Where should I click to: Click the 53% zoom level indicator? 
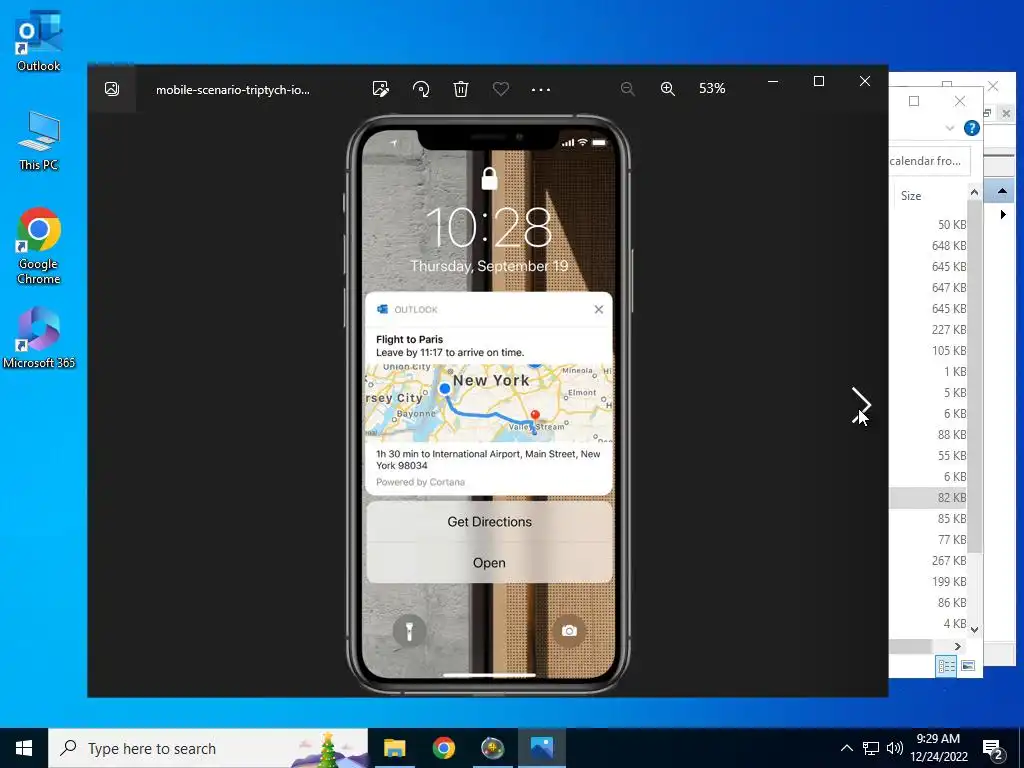pyautogui.click(x=712, y=88)
